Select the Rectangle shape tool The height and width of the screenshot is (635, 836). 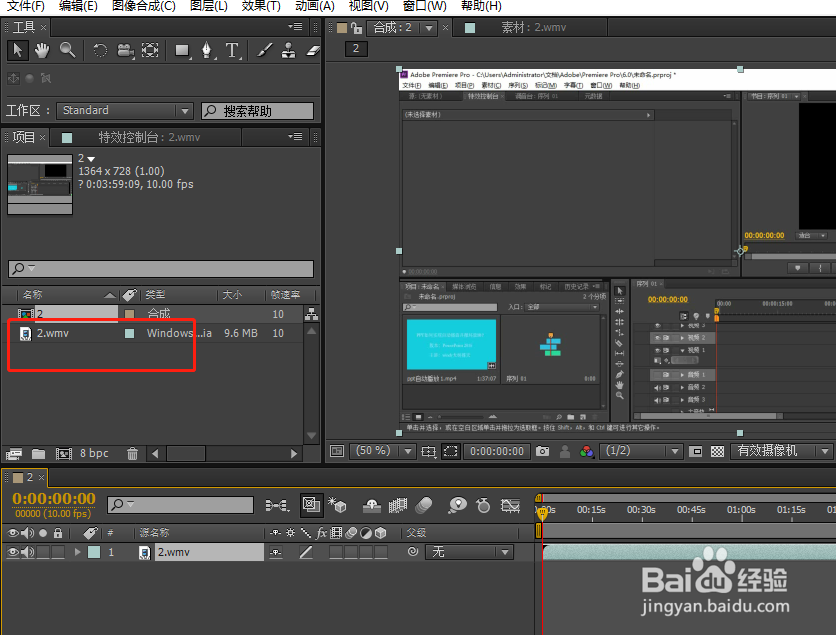click(x=182, y=51)
